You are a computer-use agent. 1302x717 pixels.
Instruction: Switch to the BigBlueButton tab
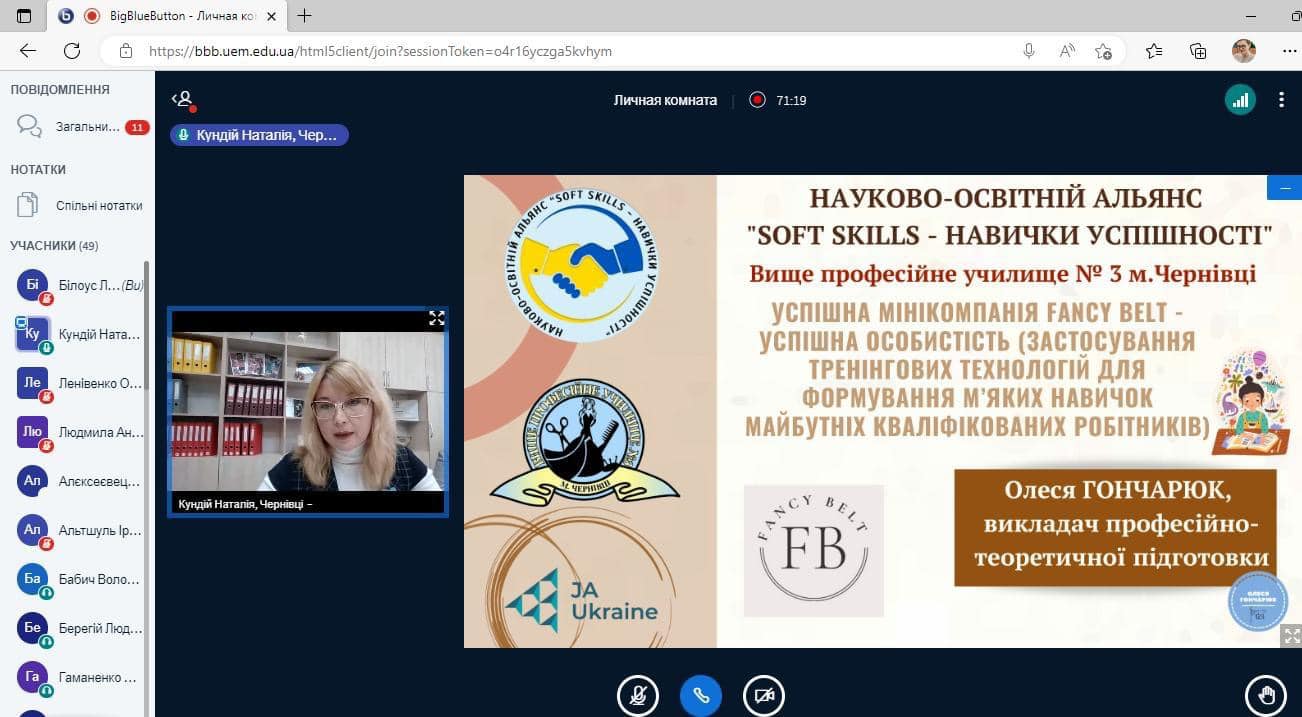(x=170, y=16)
